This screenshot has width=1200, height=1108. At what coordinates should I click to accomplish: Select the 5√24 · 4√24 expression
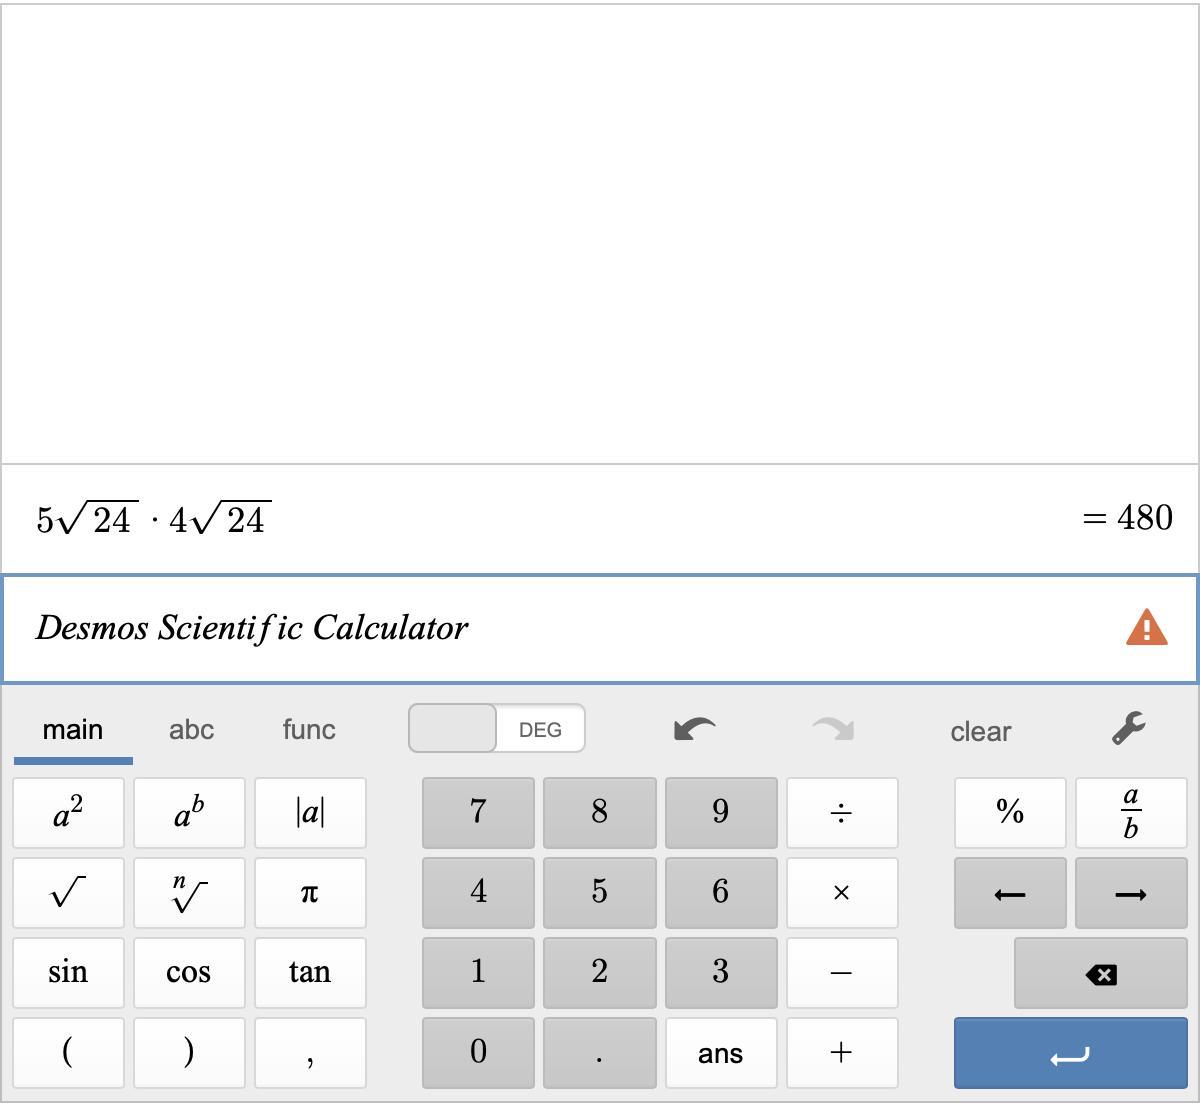154,519
